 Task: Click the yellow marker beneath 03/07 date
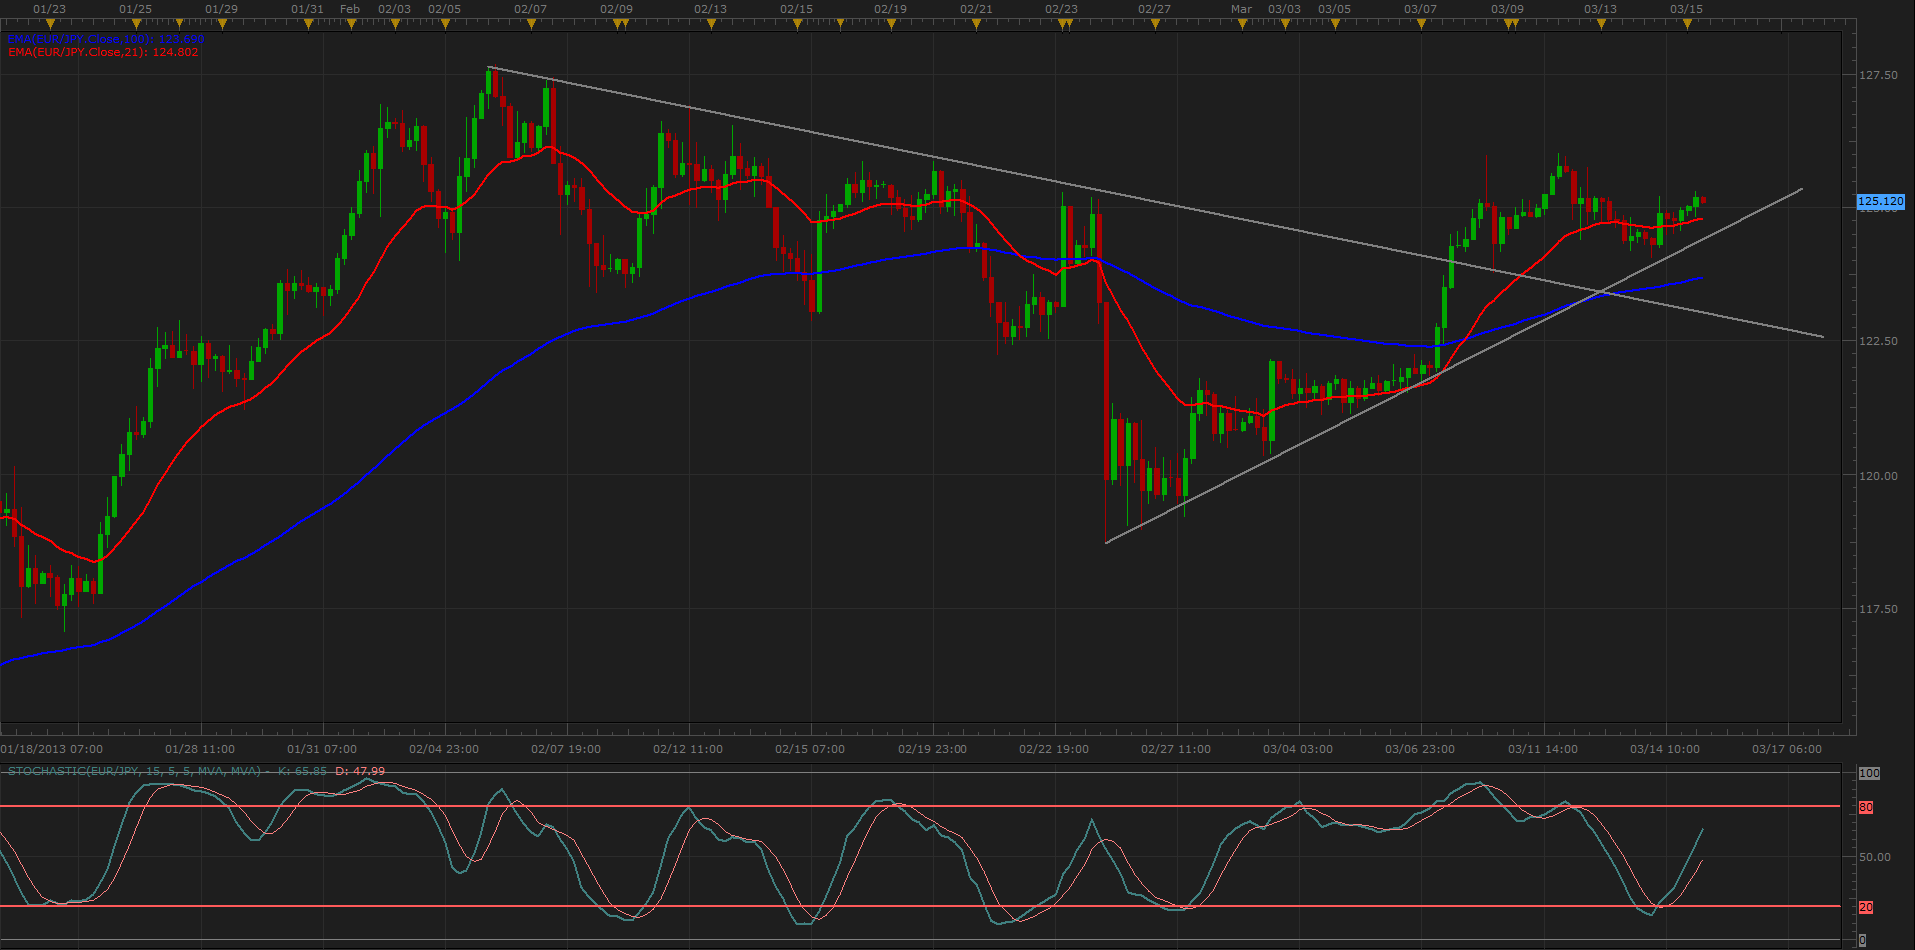pyautogui.click(x=1421, y=24)
